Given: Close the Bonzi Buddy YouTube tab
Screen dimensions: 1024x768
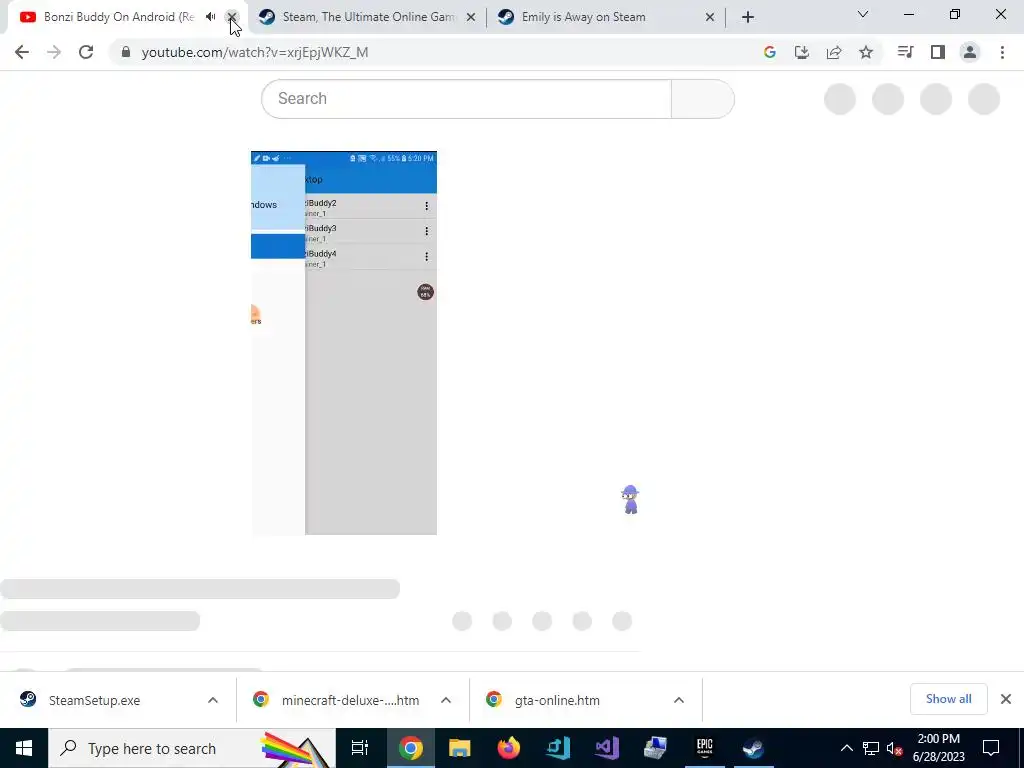Looking at the screenshot, I should tap(232, 17).
